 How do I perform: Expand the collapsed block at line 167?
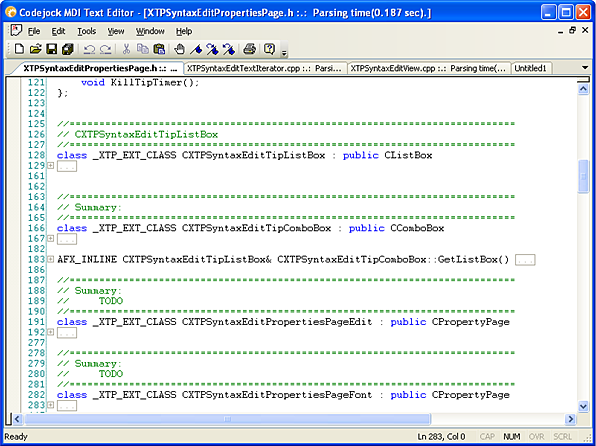50,239
